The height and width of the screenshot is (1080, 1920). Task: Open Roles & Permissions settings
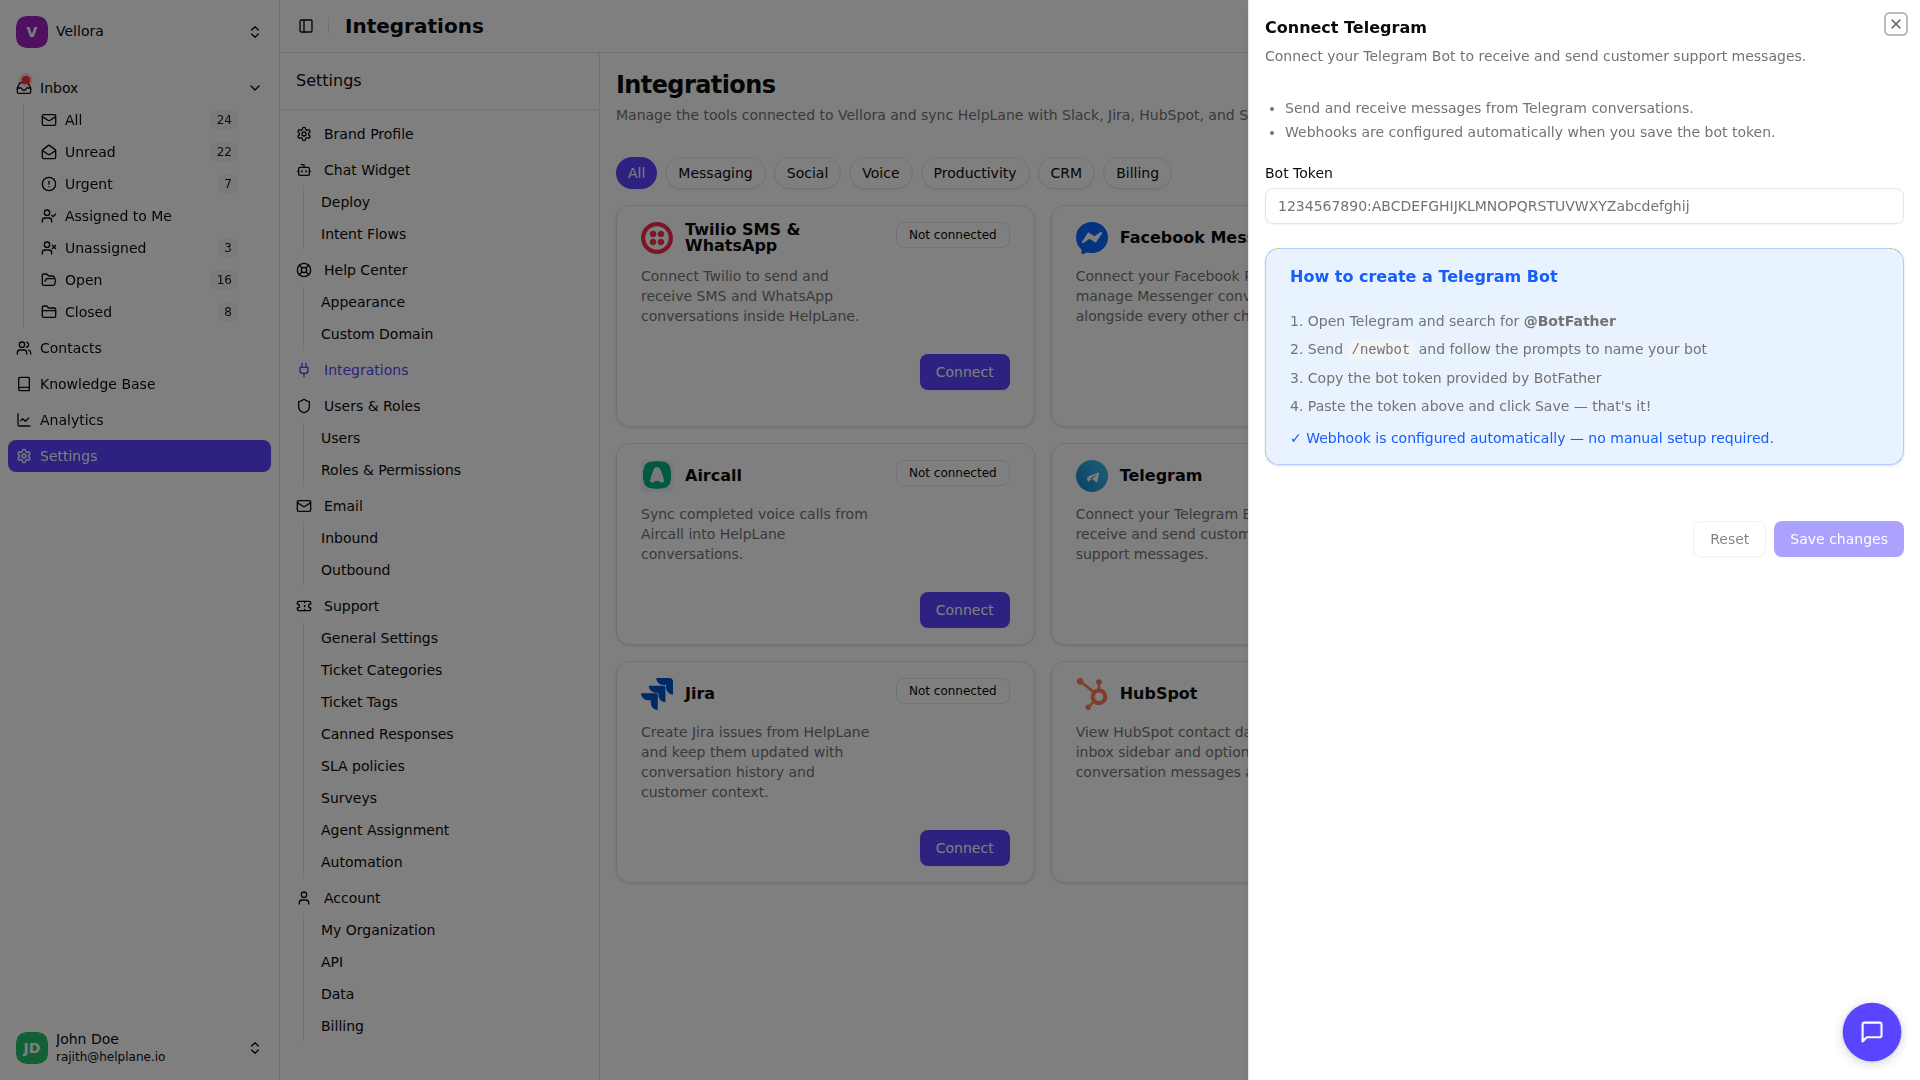click(x=391, y=470)
